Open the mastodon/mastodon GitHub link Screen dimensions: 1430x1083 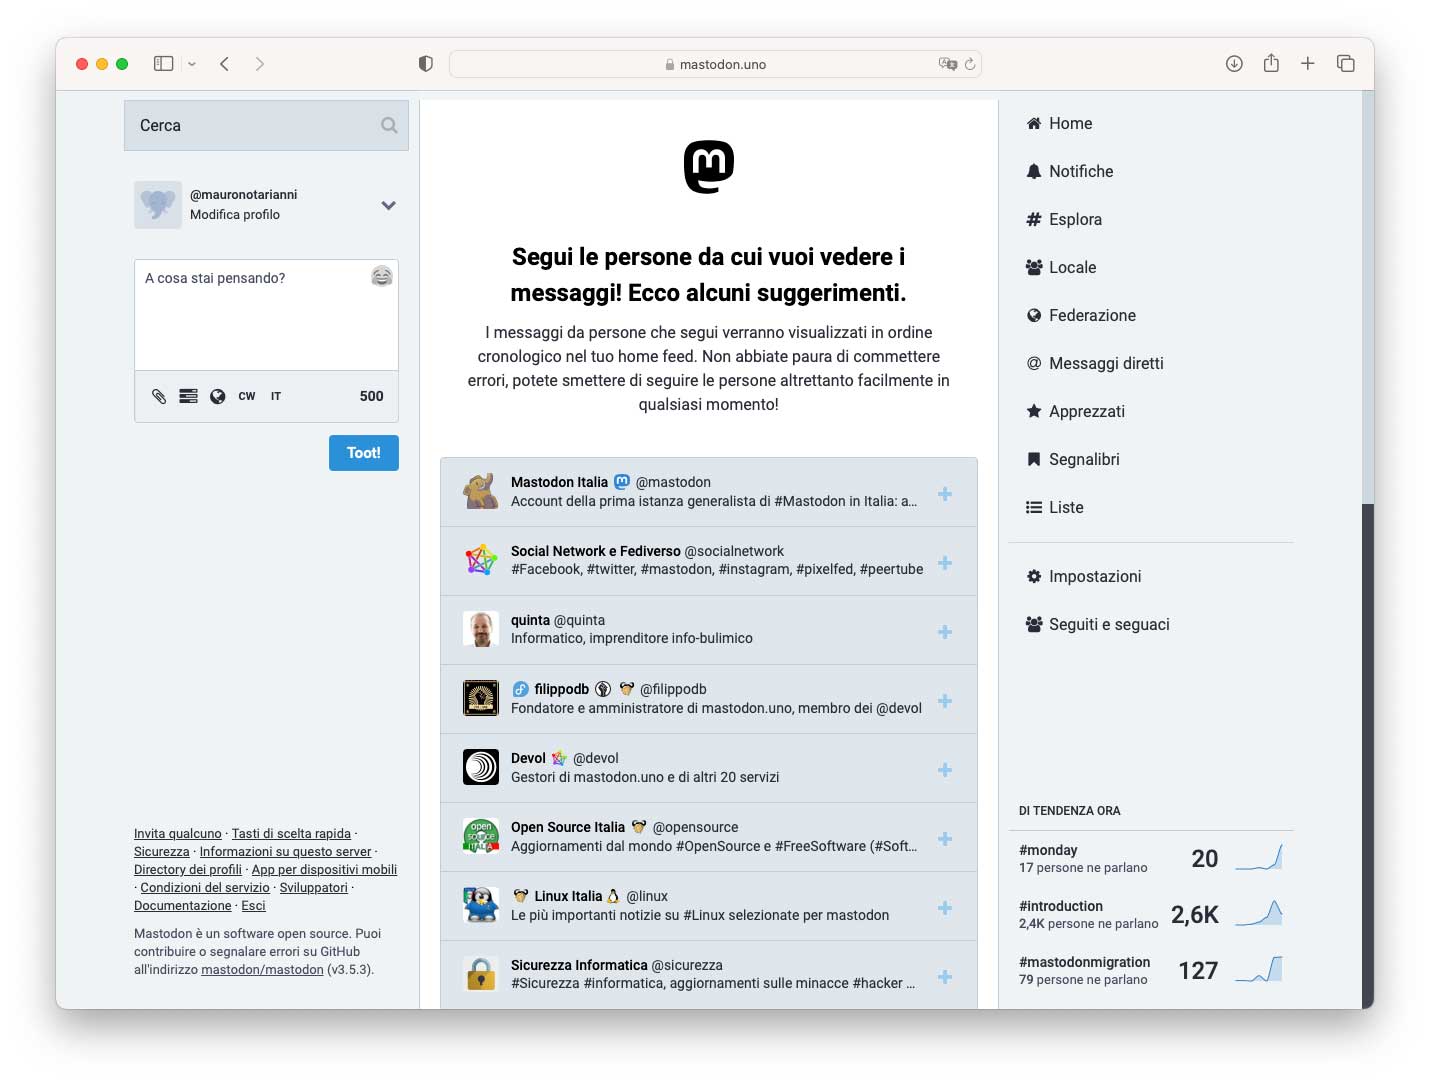262,970
